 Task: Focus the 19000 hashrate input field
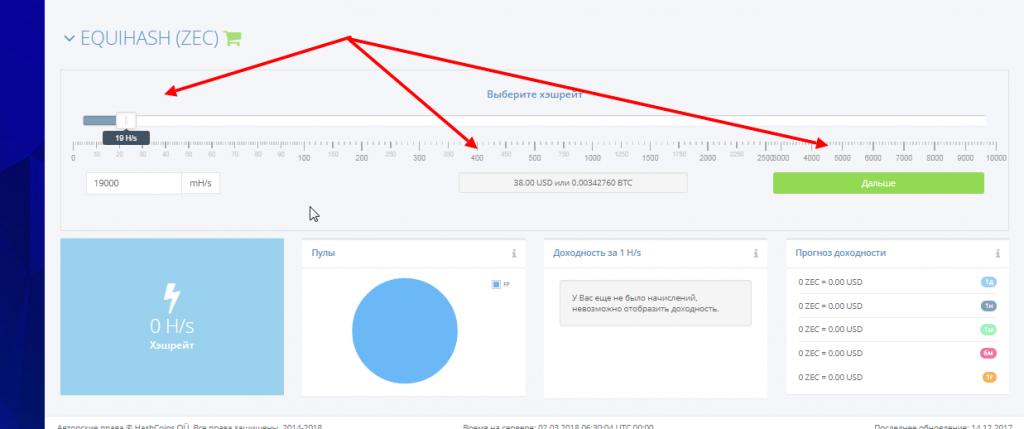134,183
